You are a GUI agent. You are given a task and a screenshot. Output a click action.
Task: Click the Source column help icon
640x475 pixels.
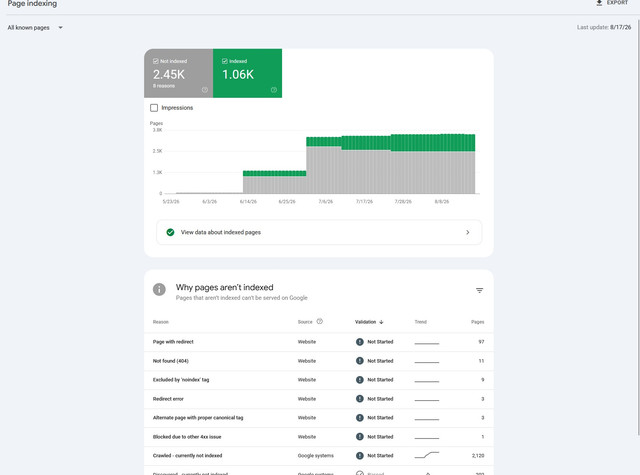320,321
